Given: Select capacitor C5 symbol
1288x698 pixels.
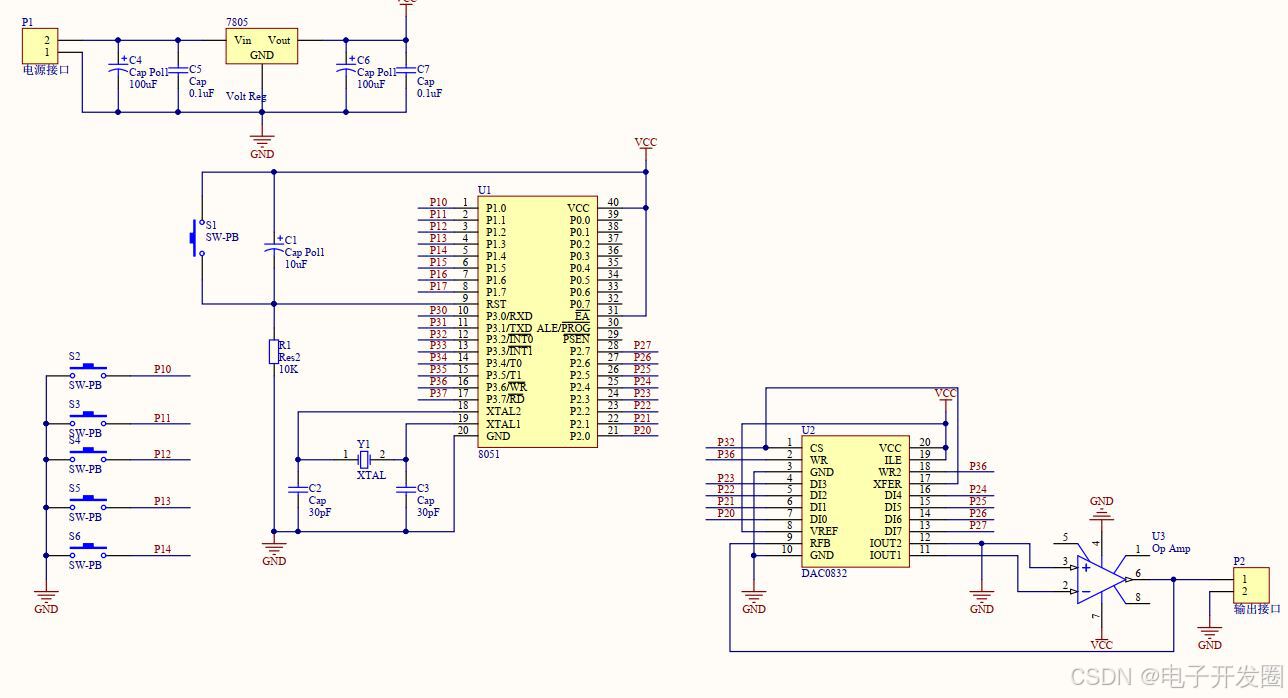Looking at the screenshot, I should coord(178,70).
